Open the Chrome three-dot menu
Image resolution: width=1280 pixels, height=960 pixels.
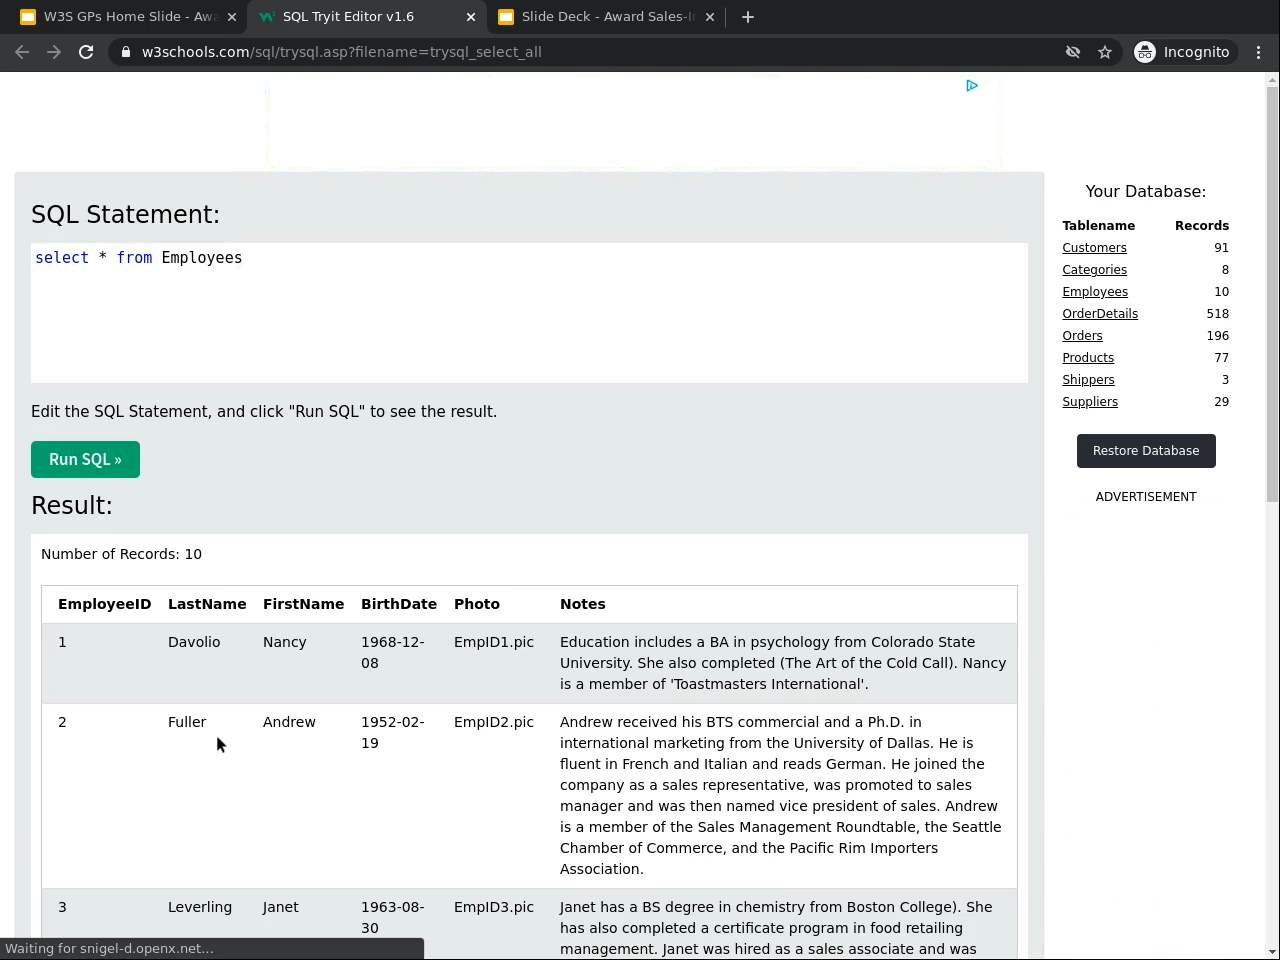(x=1259, y=52)
